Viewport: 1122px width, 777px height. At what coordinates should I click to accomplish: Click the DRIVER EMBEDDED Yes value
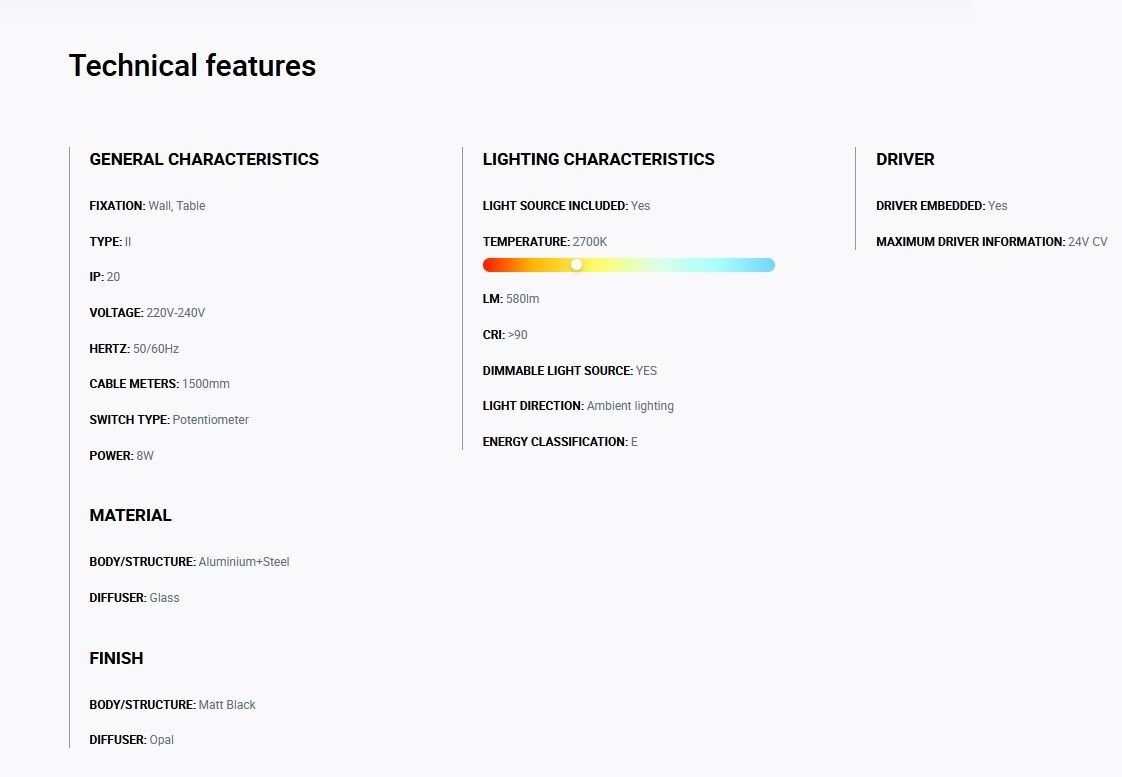click(x=997, y=206)
